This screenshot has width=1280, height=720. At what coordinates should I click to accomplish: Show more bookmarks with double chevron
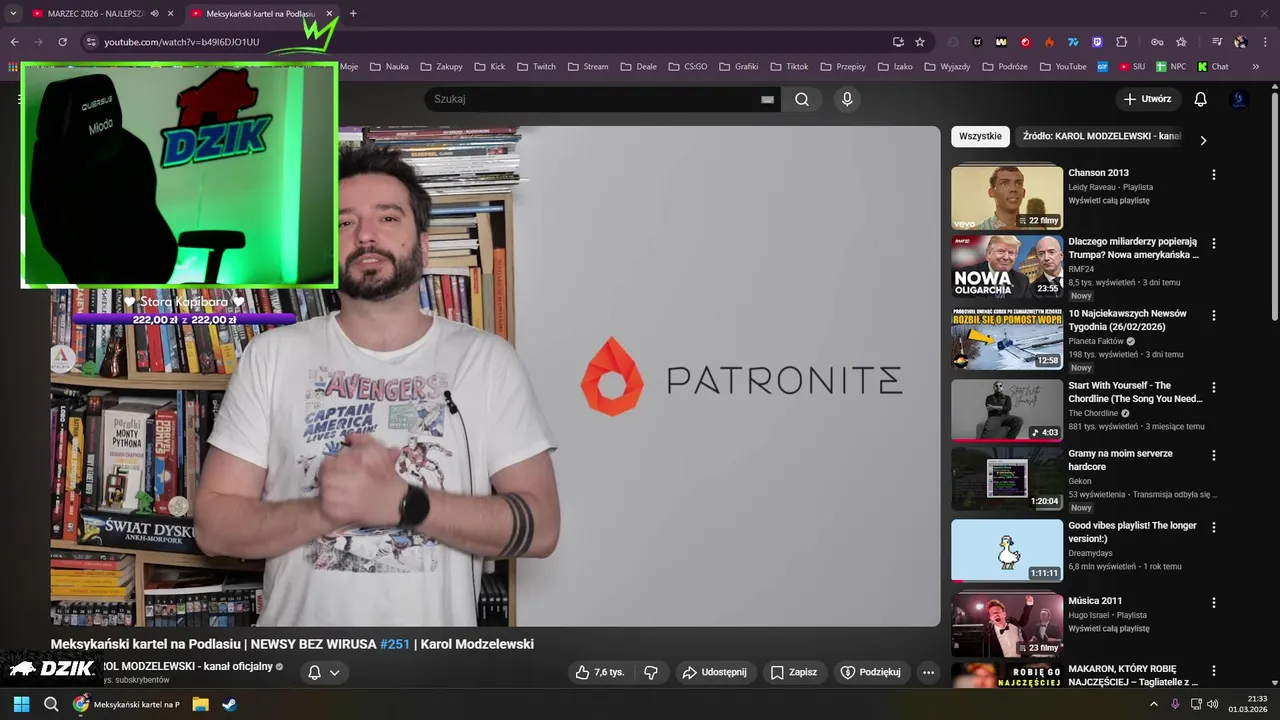(x=1256, y=67)
